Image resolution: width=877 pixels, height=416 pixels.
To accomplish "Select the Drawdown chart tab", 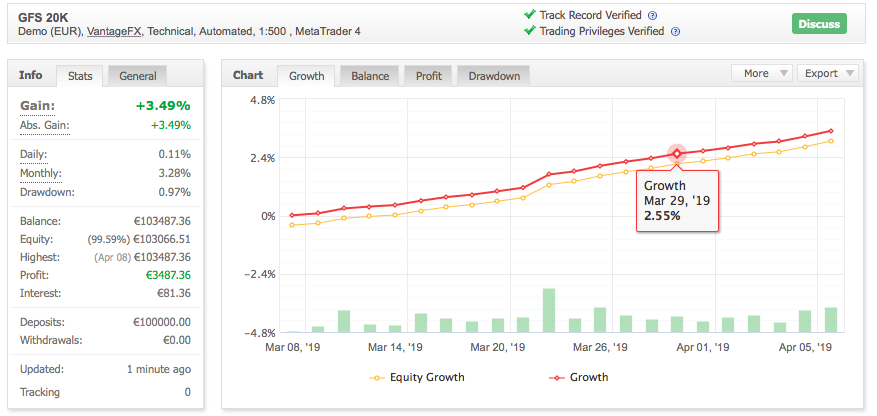I will pyautogui.click(x=494, y=76).
